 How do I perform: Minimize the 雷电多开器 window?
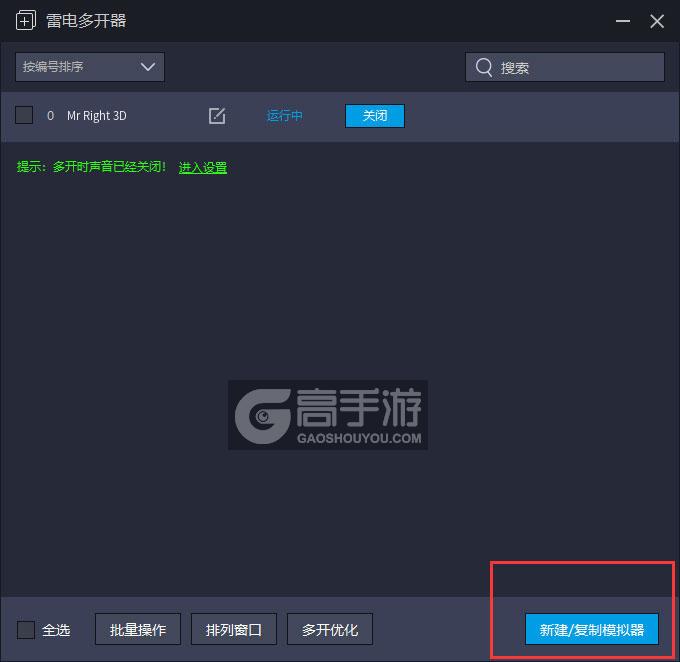click(623, 21)
